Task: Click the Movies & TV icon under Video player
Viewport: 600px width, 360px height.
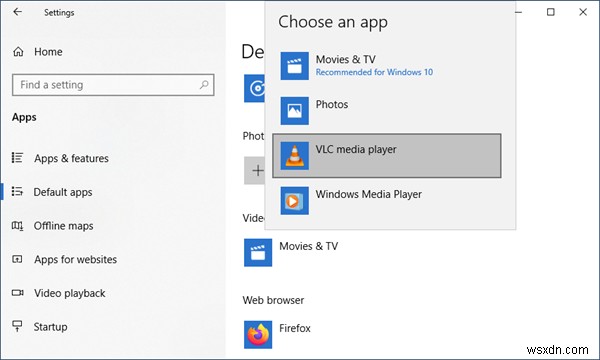Action: click(258, 252)
